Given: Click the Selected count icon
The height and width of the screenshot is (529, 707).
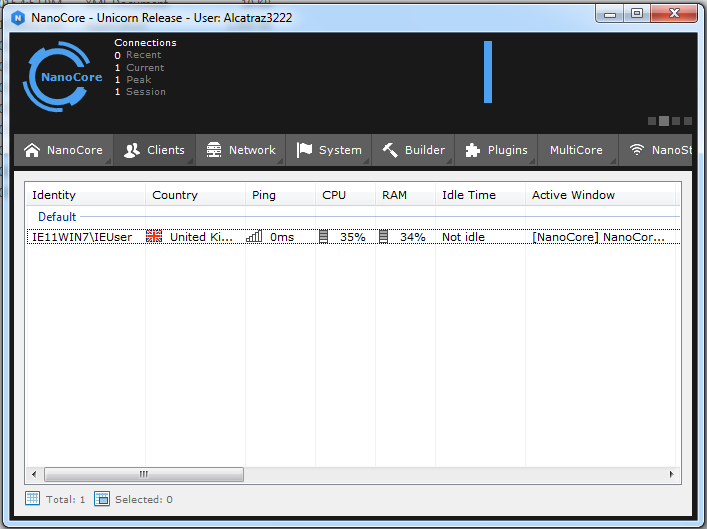Looking at the screenshot, I should [102, 498].
